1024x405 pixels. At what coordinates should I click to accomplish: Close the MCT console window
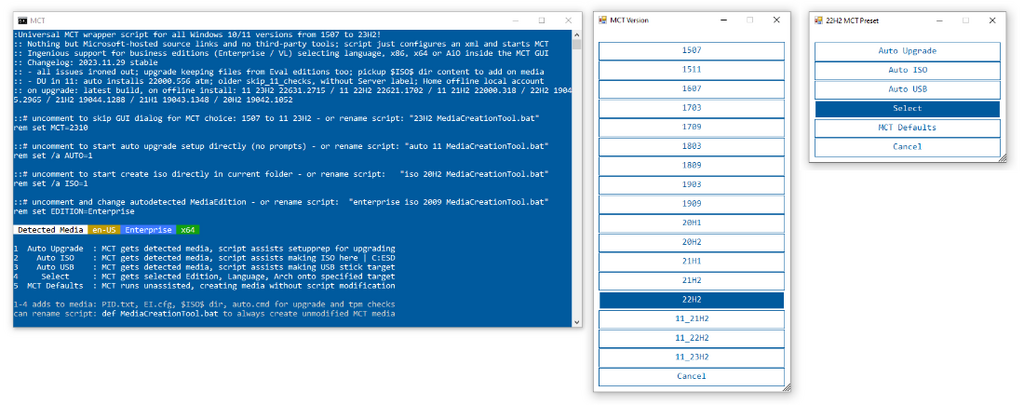[568, 21]
